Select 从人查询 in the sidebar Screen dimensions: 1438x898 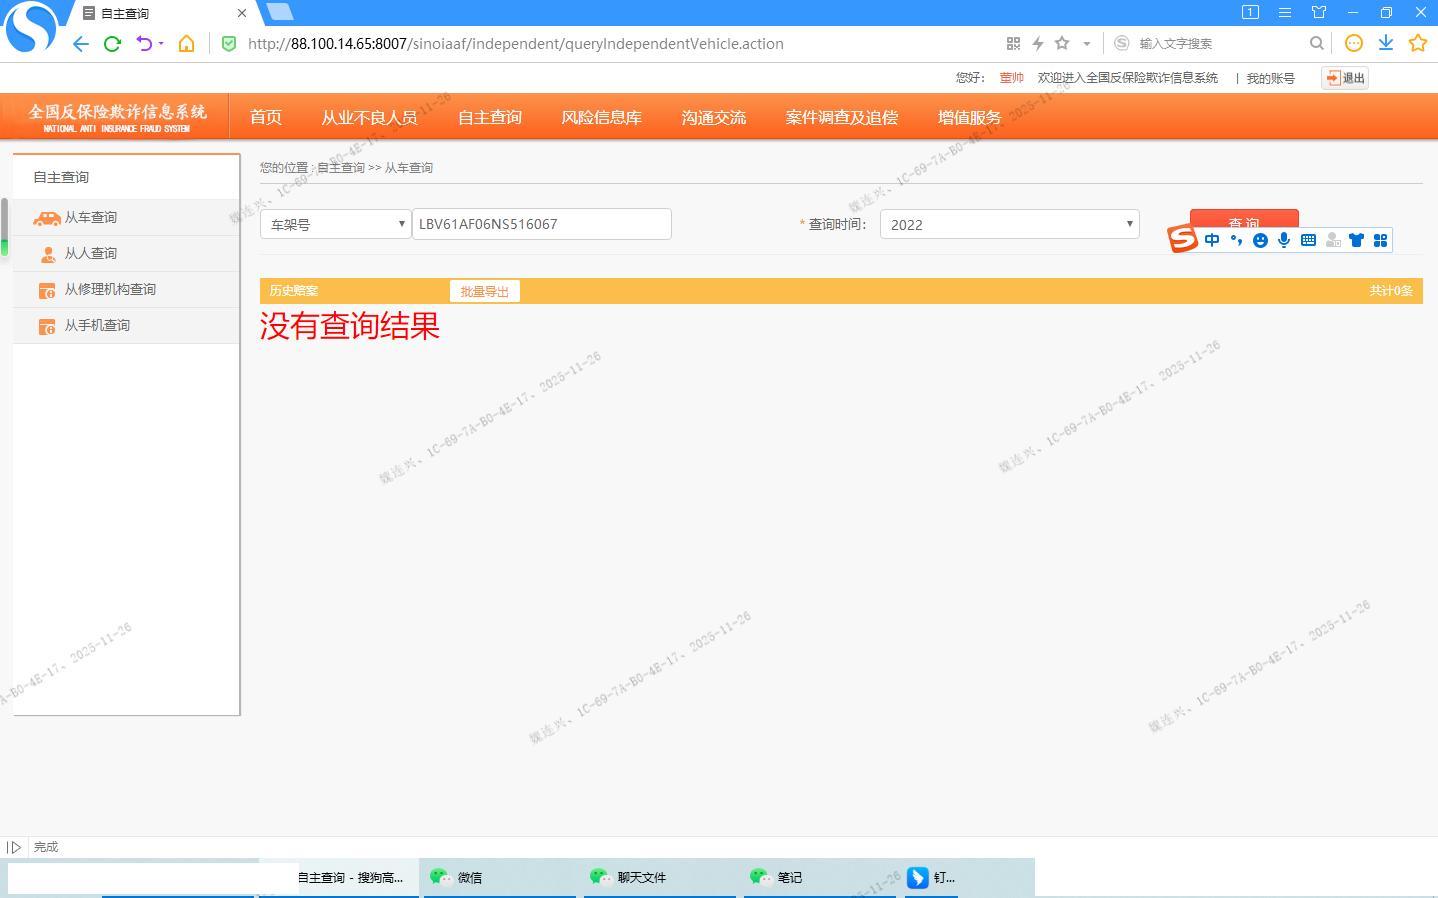(91, 253)
